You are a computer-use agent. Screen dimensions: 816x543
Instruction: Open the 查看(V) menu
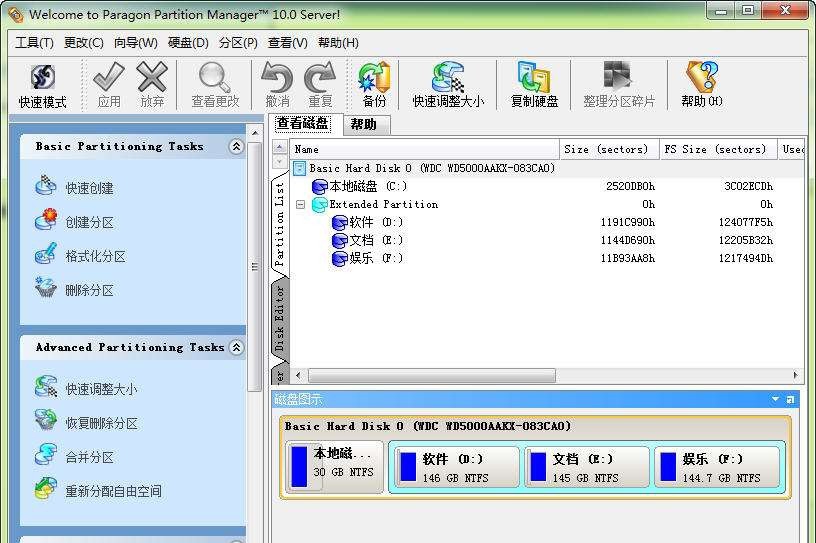tap(287, 43)
